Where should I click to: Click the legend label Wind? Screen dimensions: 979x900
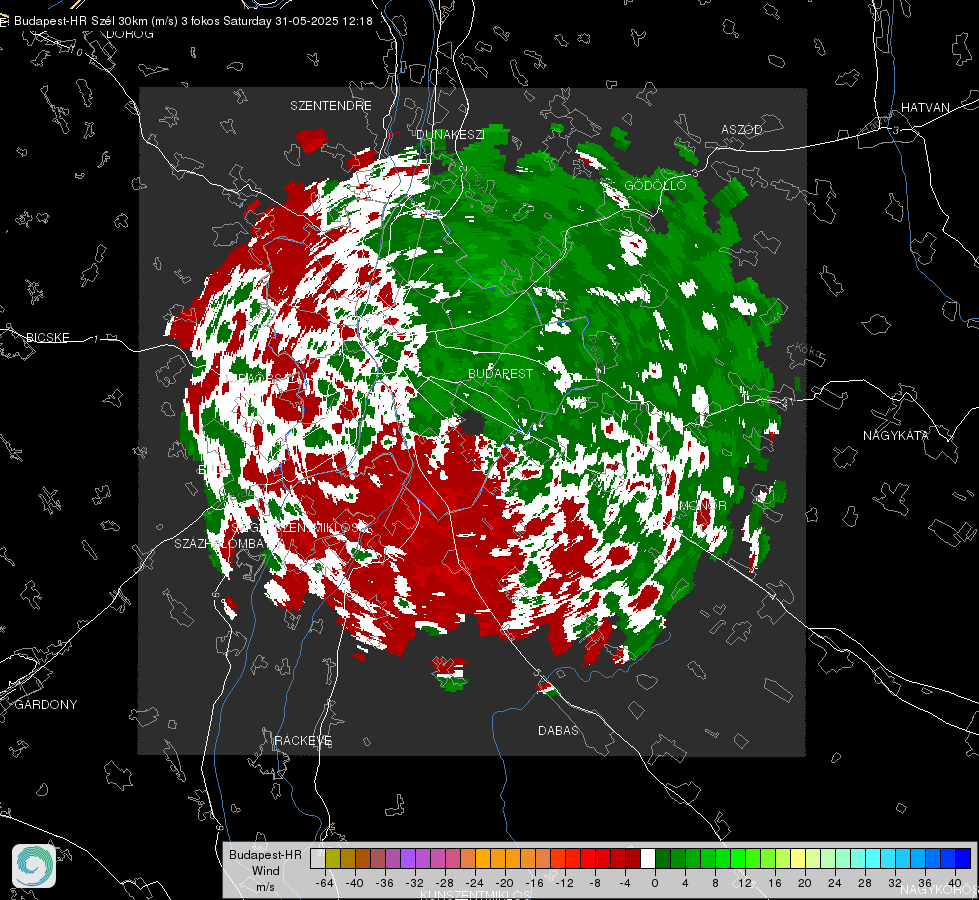[266, 870]
